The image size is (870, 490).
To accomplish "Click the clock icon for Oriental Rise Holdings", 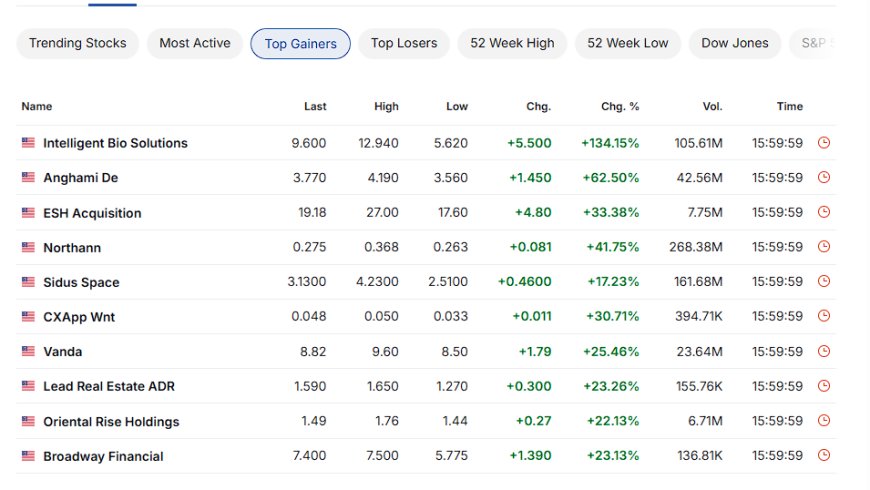I will pyautogui.click(x=824, y=420).
